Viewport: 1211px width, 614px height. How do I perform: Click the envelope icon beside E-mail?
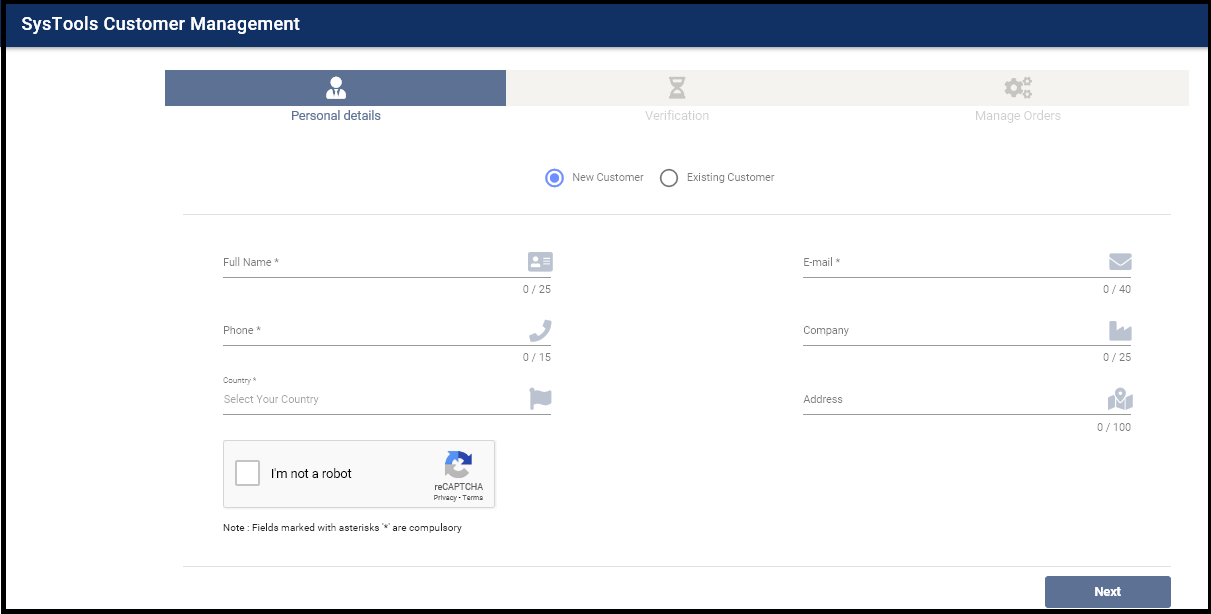coord(1120,261)
